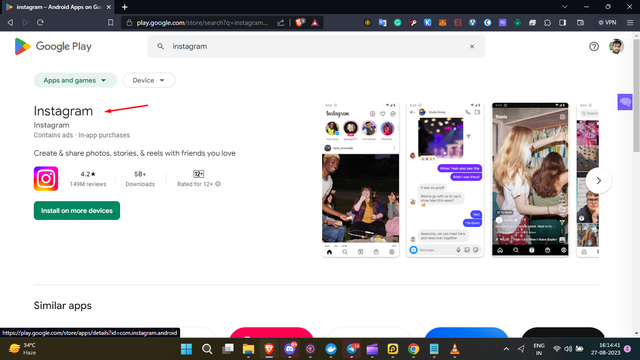Expand the Apps and games filter

75,80
